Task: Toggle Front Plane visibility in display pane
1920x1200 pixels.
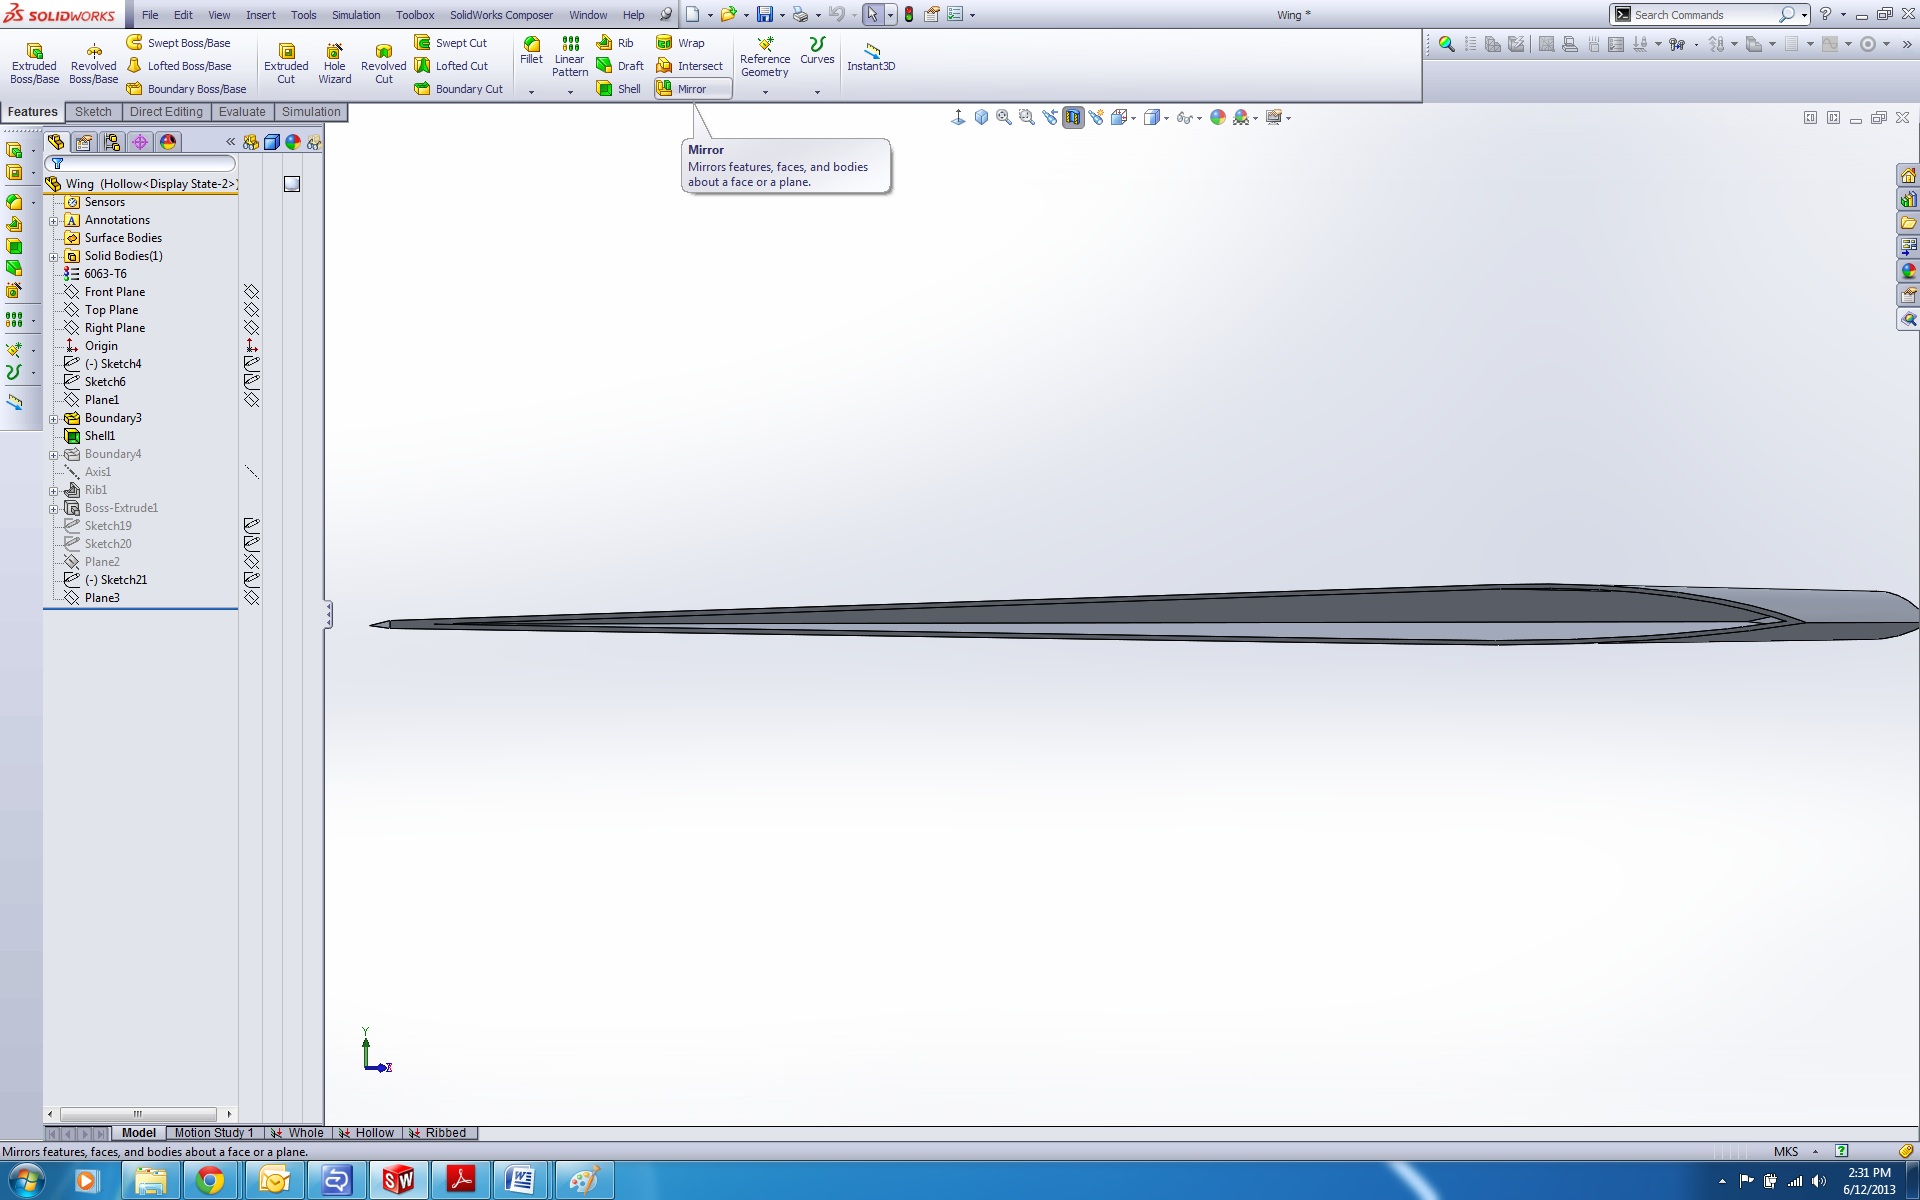Action: click(x=252, y=292)
